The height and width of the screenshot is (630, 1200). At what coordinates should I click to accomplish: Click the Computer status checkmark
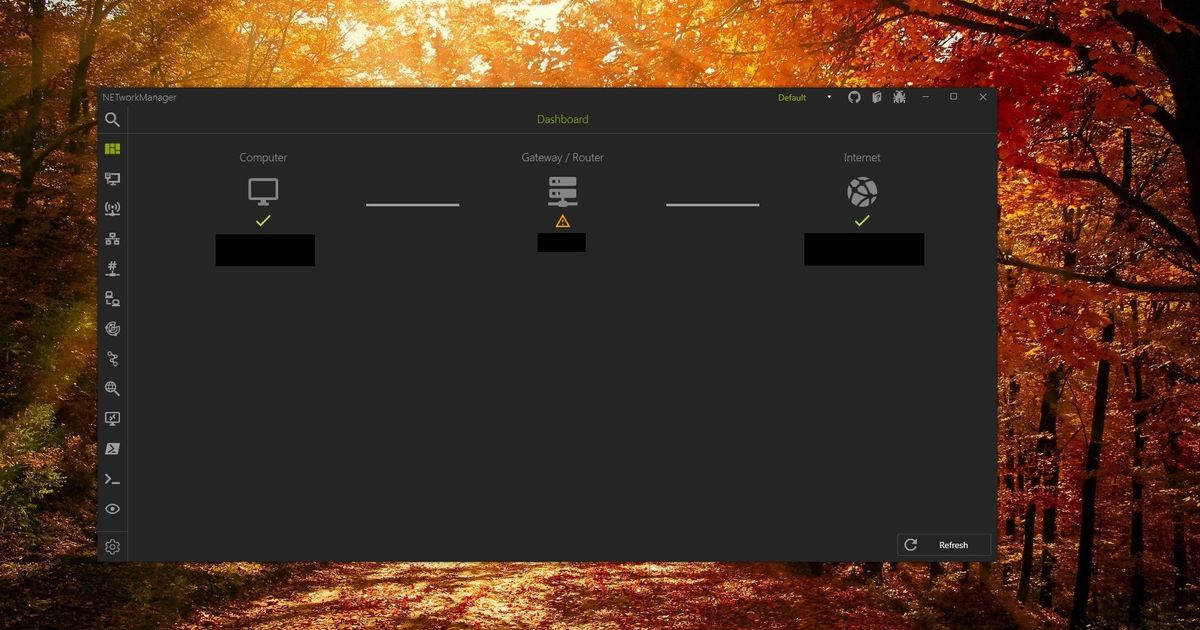click(x=263, y=220)
